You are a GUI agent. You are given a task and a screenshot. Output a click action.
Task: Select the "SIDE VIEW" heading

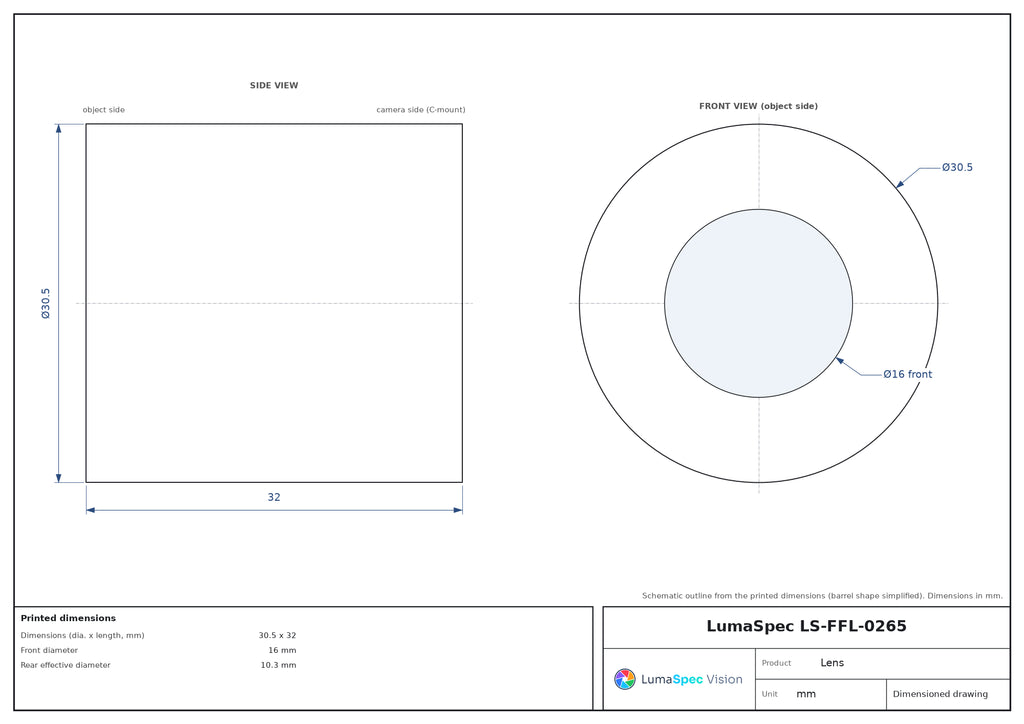274,86
